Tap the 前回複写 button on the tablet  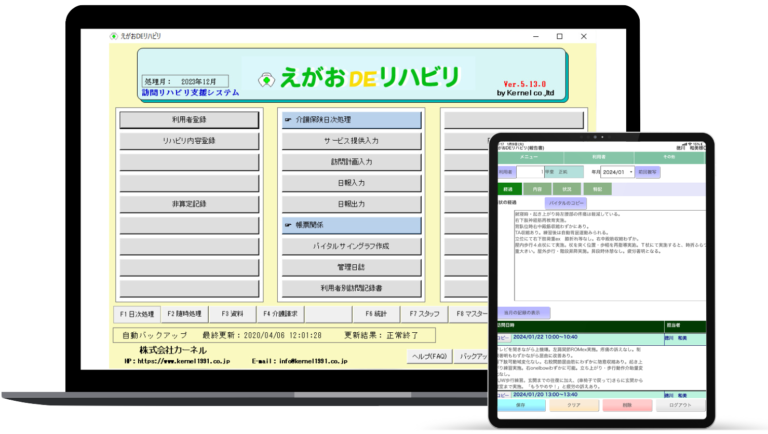[x=648, y=172]
